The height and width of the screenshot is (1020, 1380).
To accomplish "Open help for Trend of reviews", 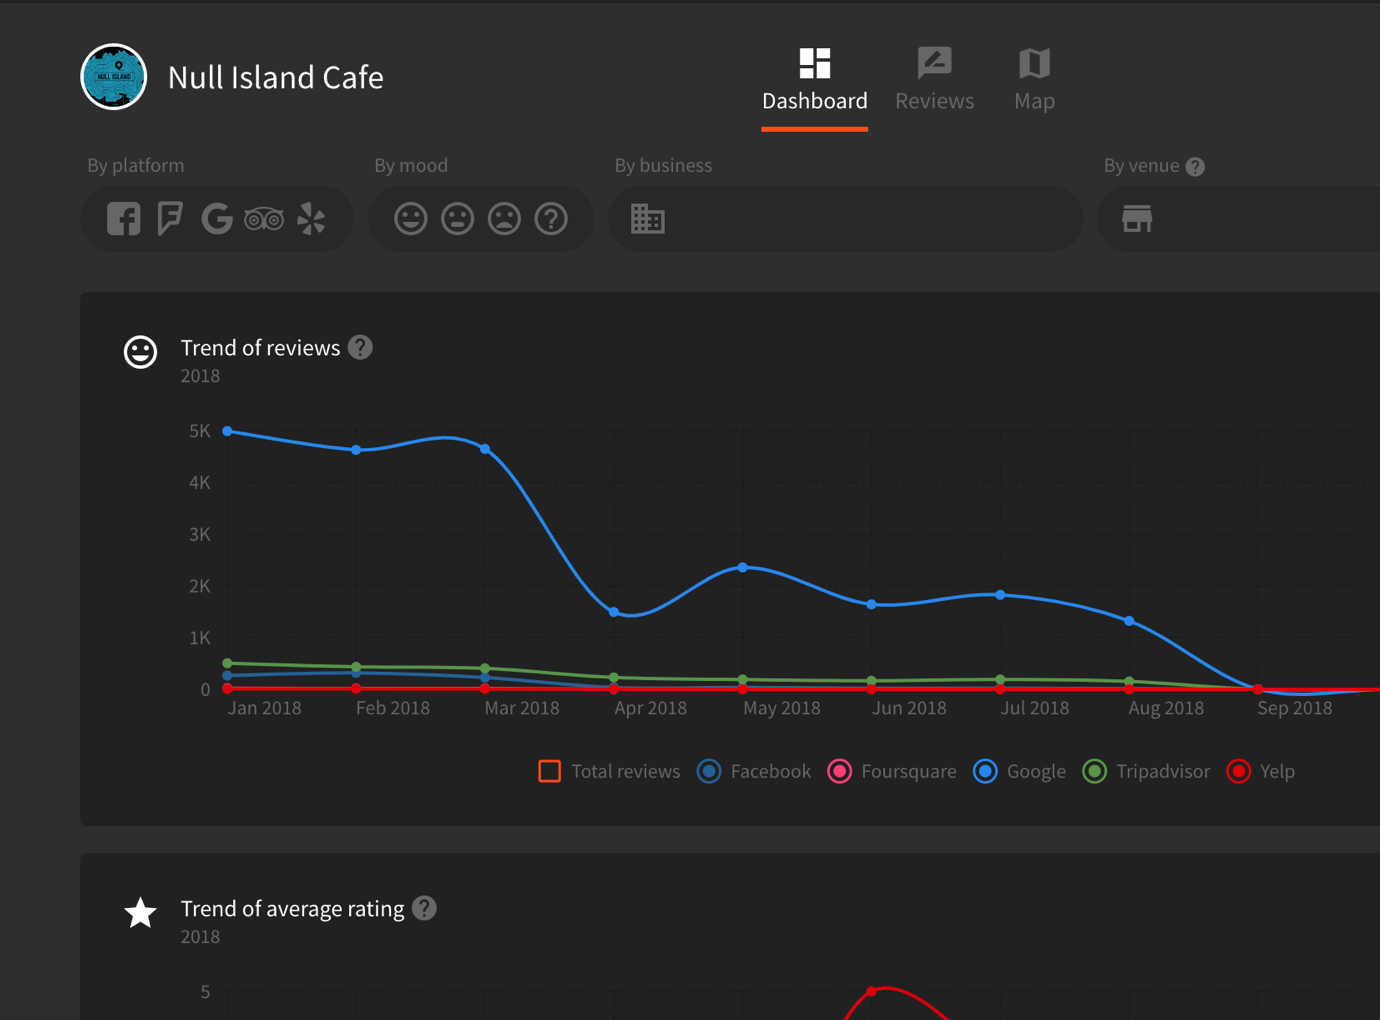I will pos(360,347).
